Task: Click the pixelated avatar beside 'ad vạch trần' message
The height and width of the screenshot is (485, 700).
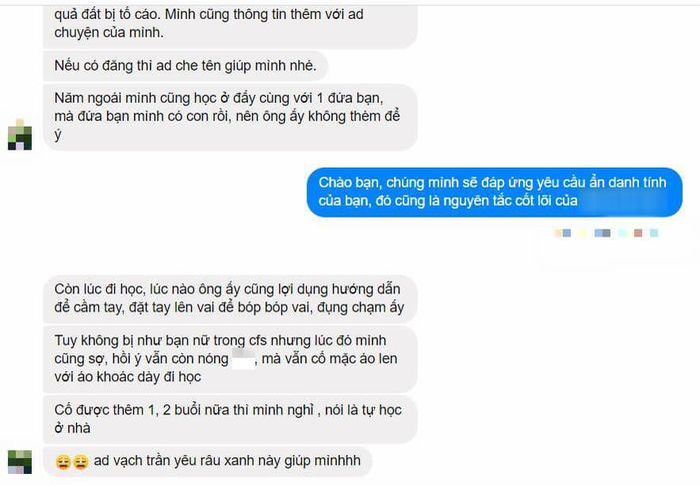Action: pyautogui.click(x=20, y=462)
